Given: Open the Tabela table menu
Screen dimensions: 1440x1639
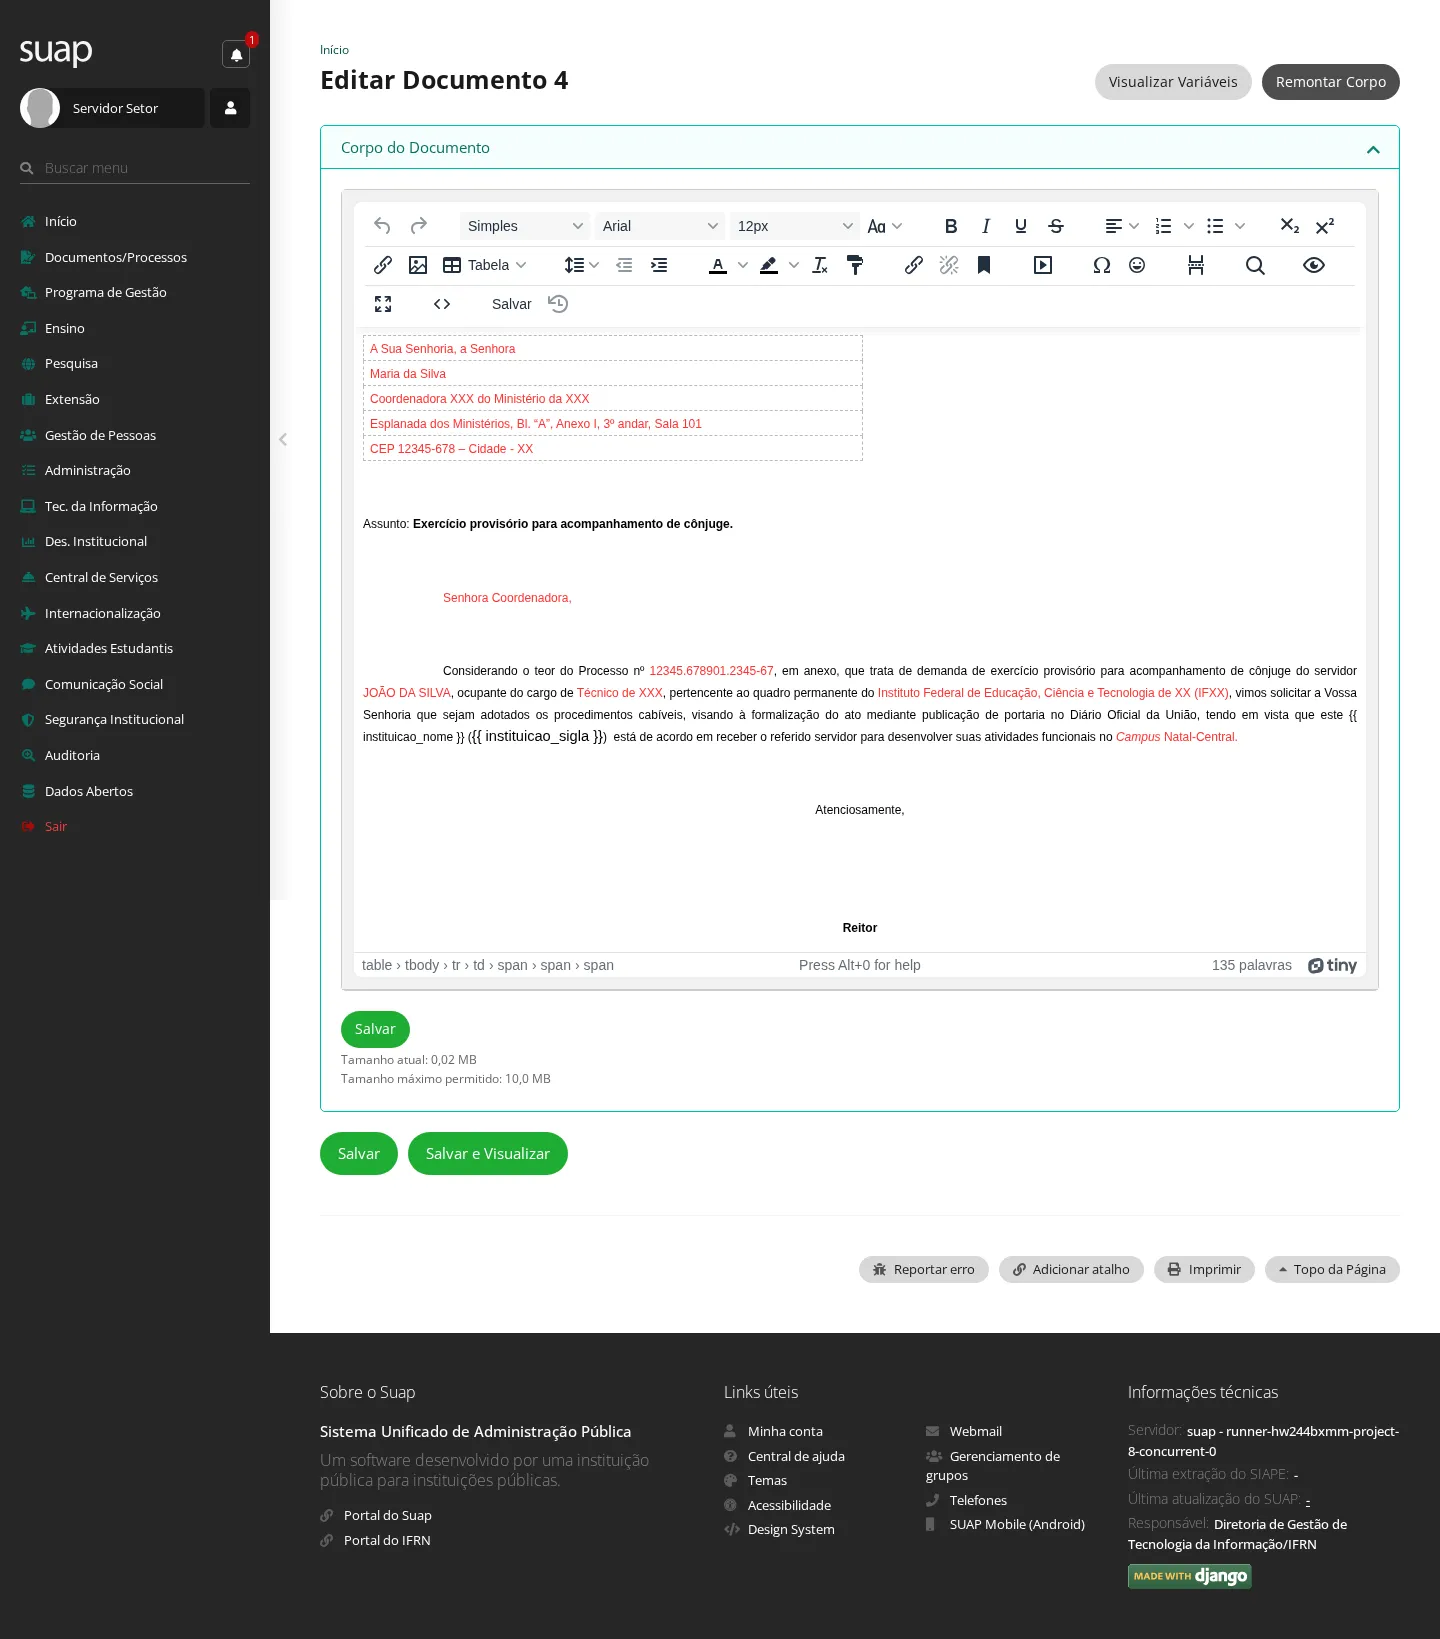Looking at the screenshot, I should [485, 265].
